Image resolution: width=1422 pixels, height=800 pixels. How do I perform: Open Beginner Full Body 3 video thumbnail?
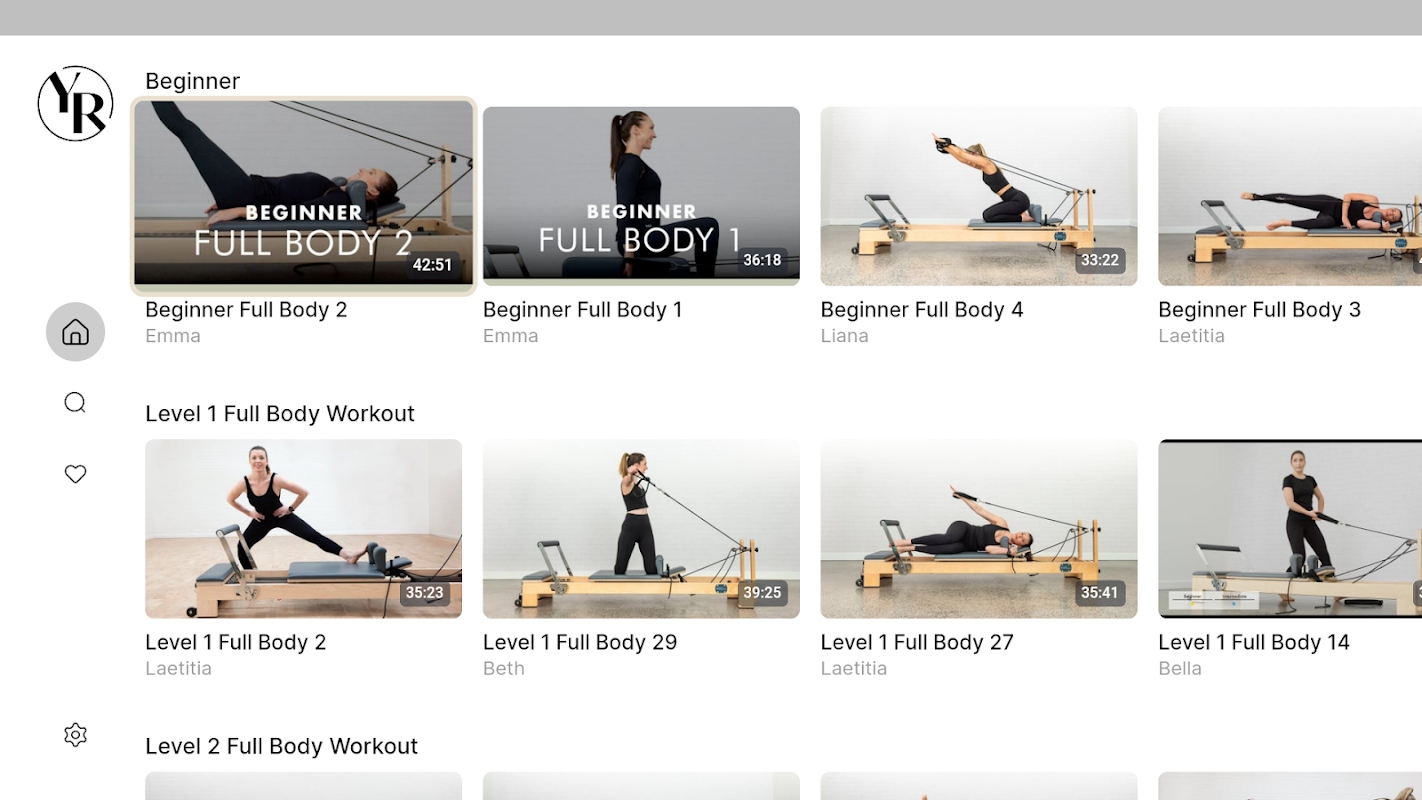[1290, 196]
